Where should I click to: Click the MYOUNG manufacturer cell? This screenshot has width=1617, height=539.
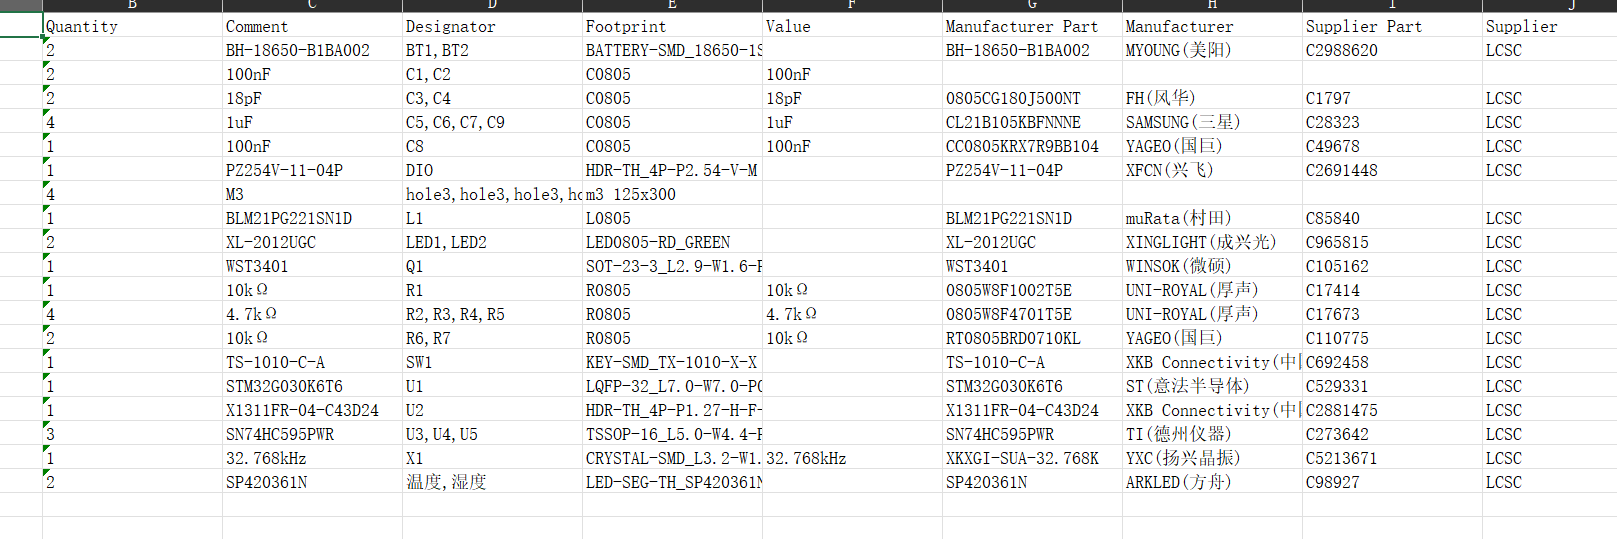1212,50
